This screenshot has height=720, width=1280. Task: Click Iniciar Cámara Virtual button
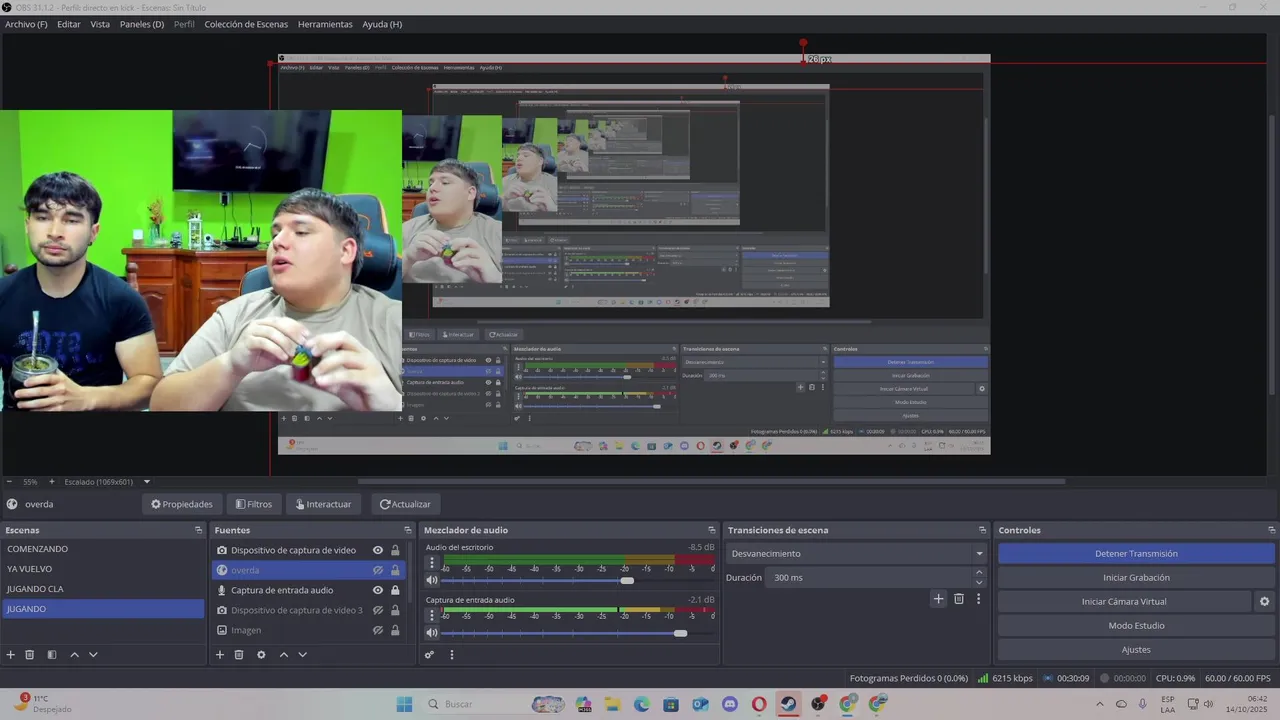coord(1124,602)
